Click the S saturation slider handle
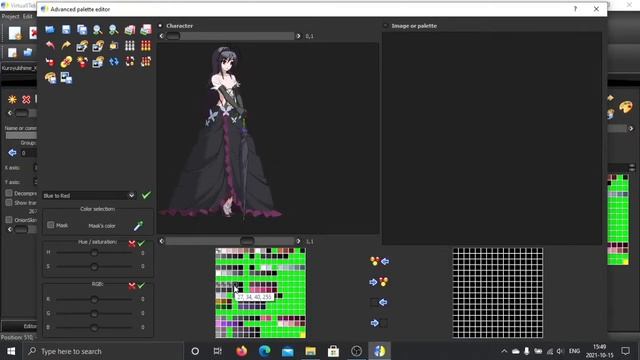640x360 pixels. click(x=94, y=267)
